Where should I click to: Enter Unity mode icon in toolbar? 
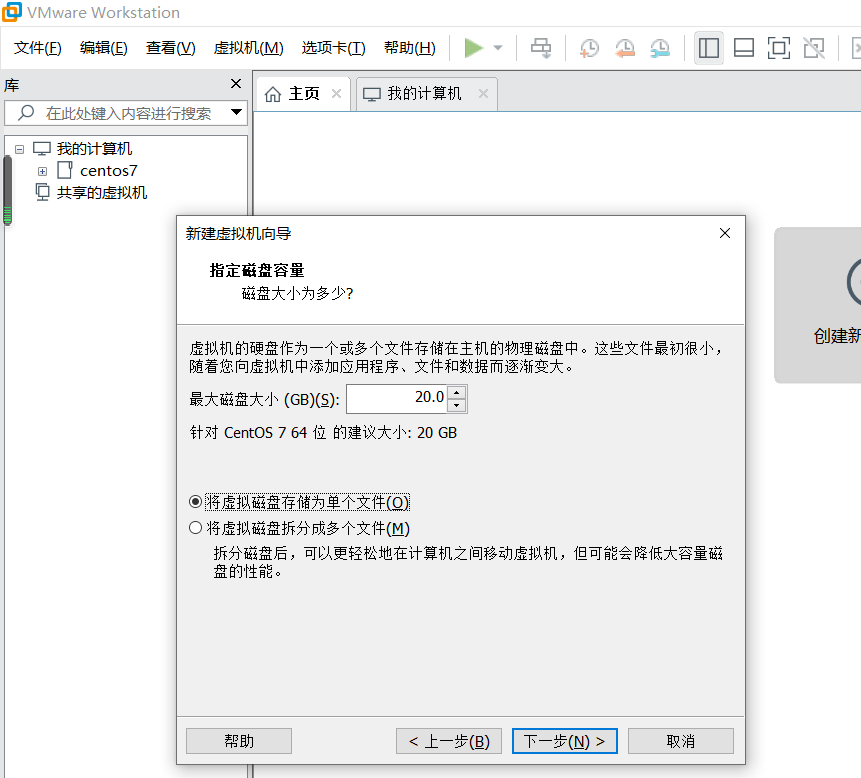tap(814, 48)
